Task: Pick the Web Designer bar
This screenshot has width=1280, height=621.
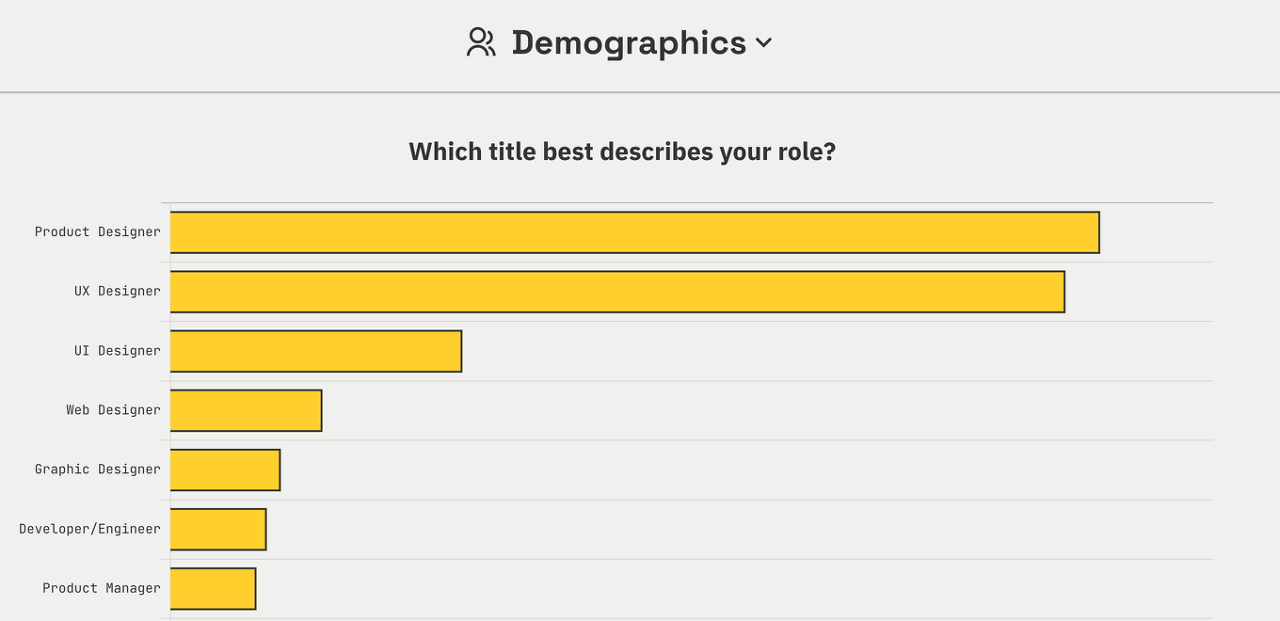Action: tap(246, 410)
